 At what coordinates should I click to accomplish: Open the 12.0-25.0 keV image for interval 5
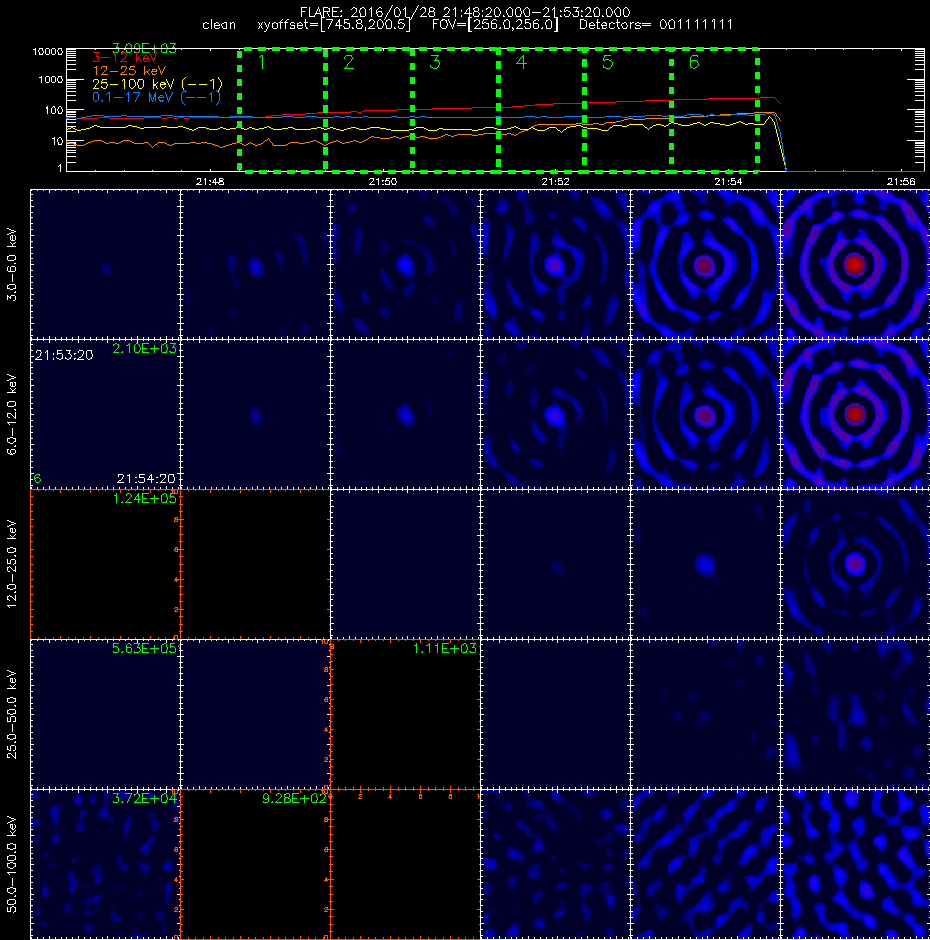(705, 564)
